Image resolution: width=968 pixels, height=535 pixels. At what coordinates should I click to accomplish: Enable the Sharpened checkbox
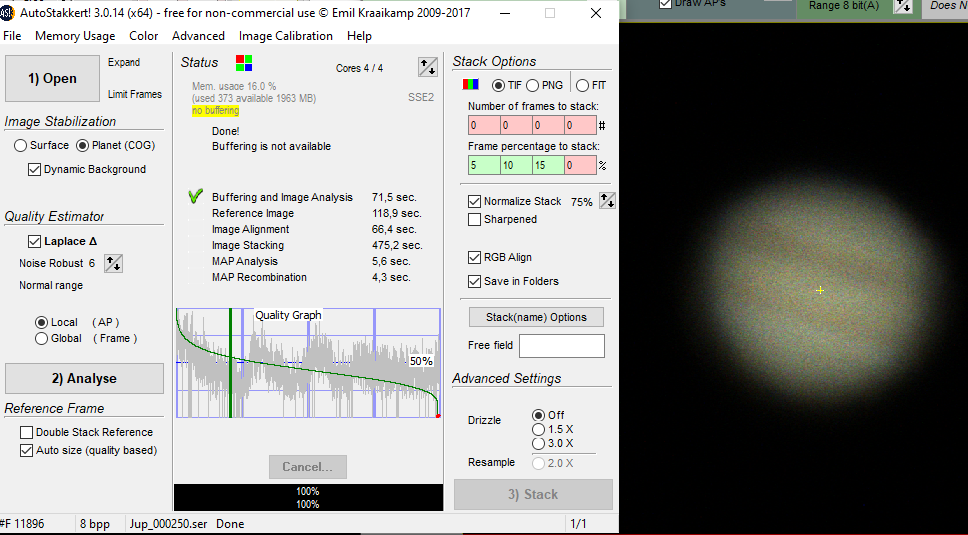click(474, 220)
